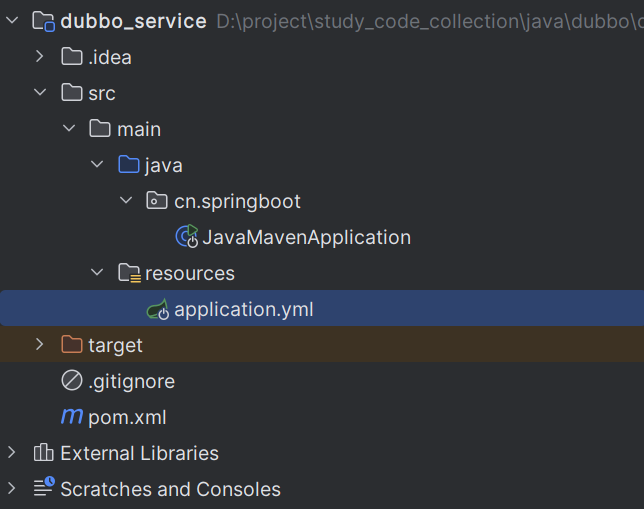Viewport: 644px width, 509px height.
Task: Click the orange target folder icon
Action: tap(71, 345)
